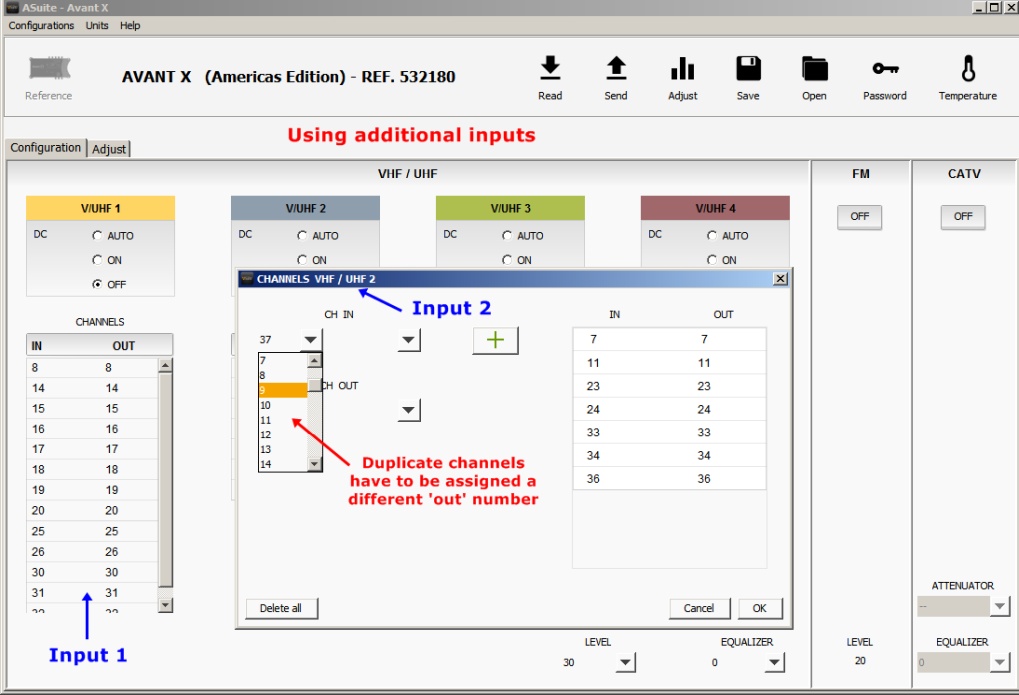Select ON for V/UHF 1 DC

coord(97,260)
